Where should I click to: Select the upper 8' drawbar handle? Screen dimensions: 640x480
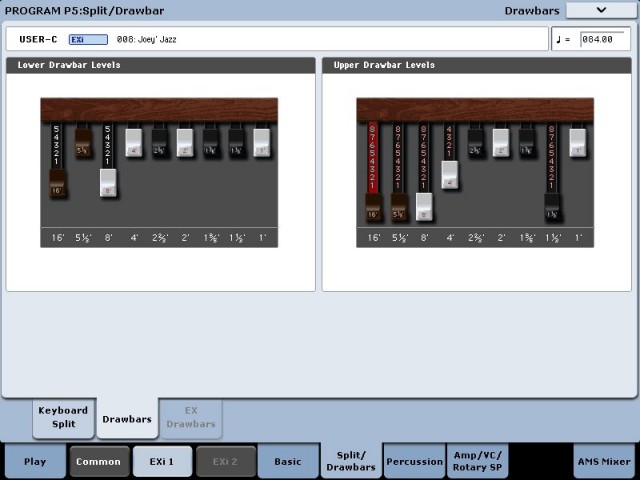click(x=424, y=207)
